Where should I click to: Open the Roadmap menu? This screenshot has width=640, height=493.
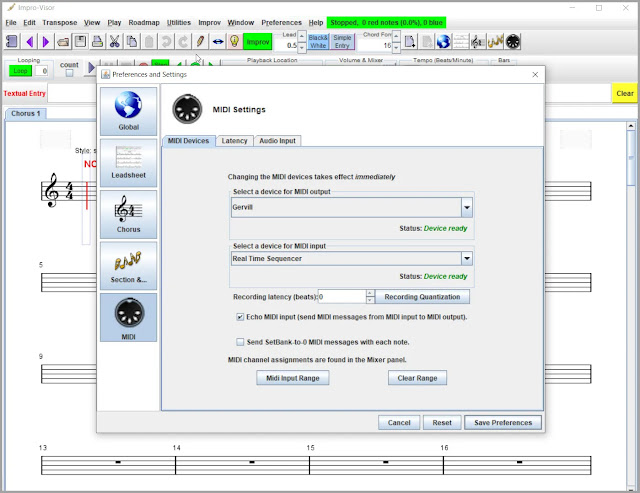pos(144,22)
